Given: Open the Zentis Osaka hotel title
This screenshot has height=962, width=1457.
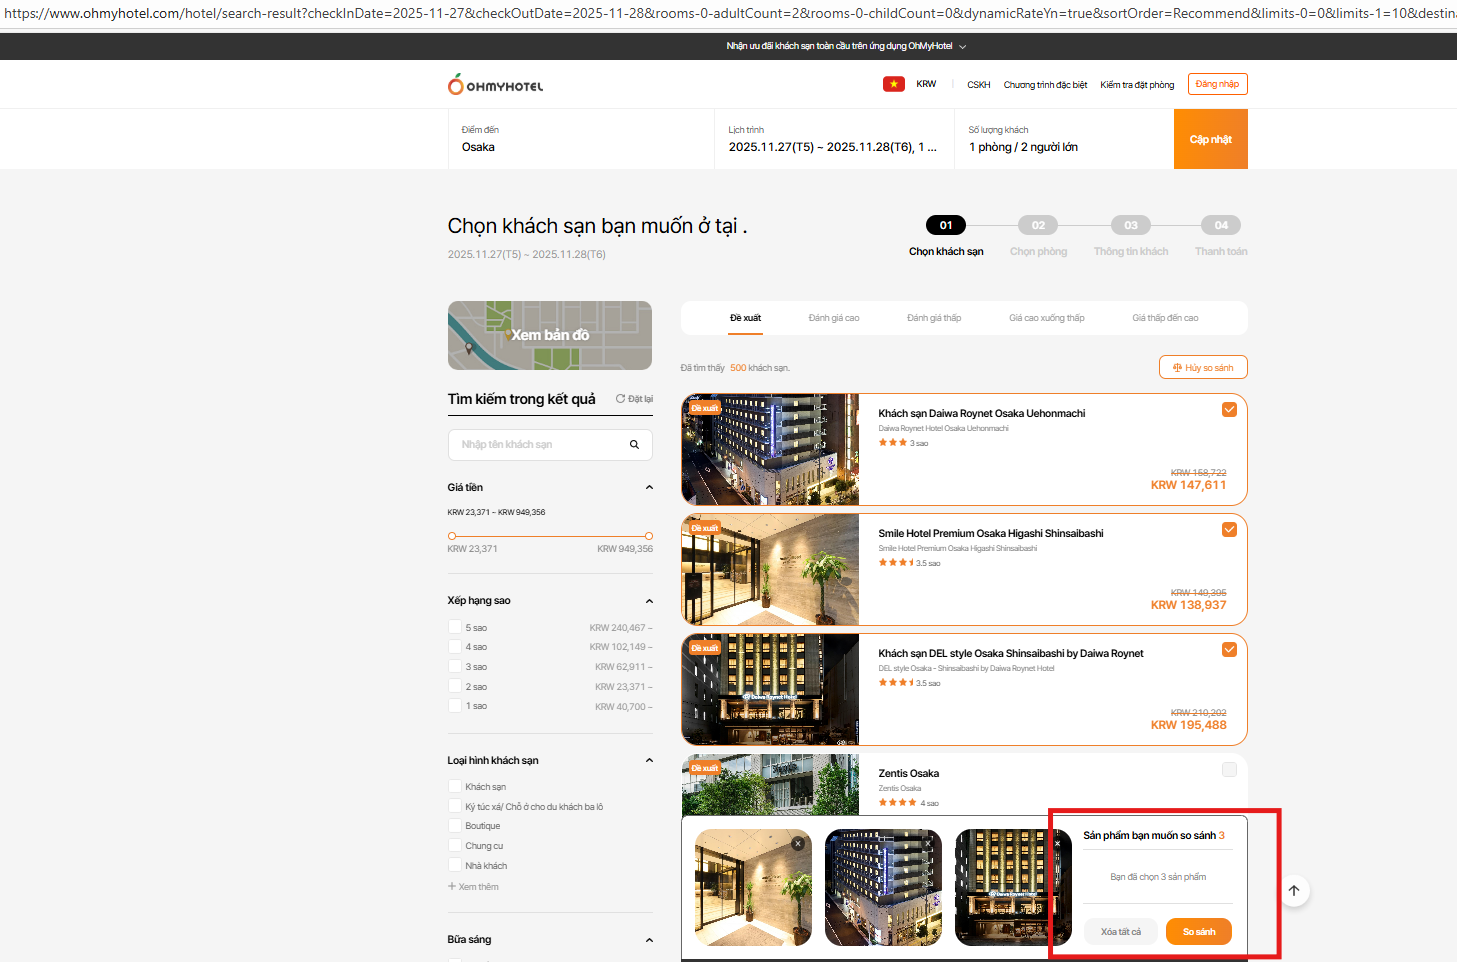Looking at the screenshot, I should (x=908, y=773).
